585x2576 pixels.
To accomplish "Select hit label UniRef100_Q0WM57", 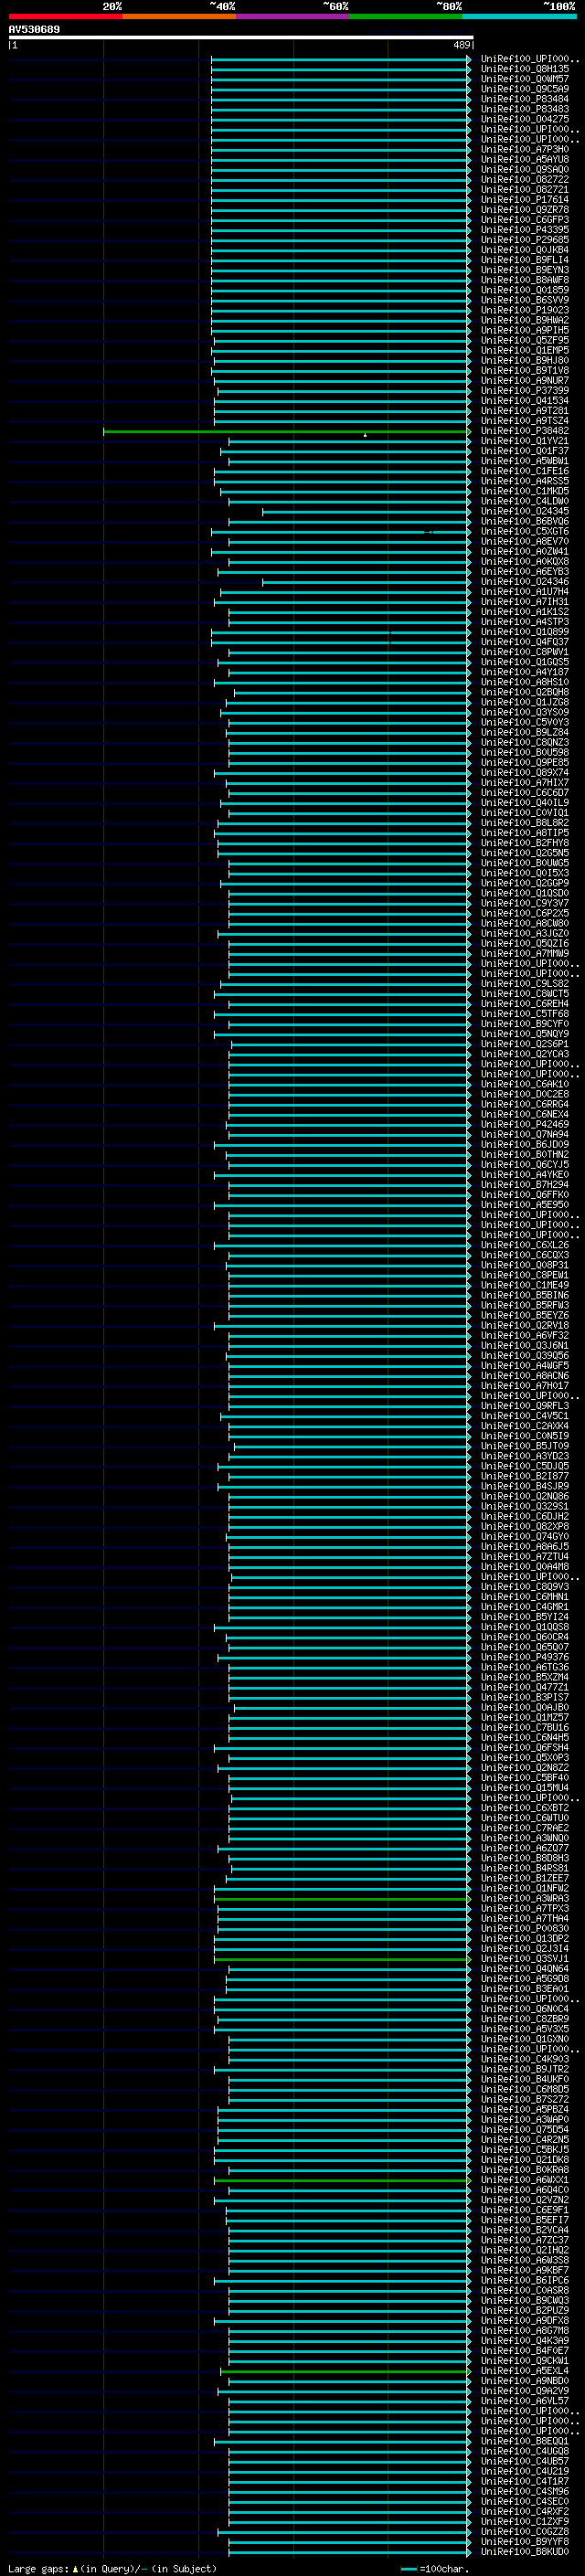I will point(524,79).
